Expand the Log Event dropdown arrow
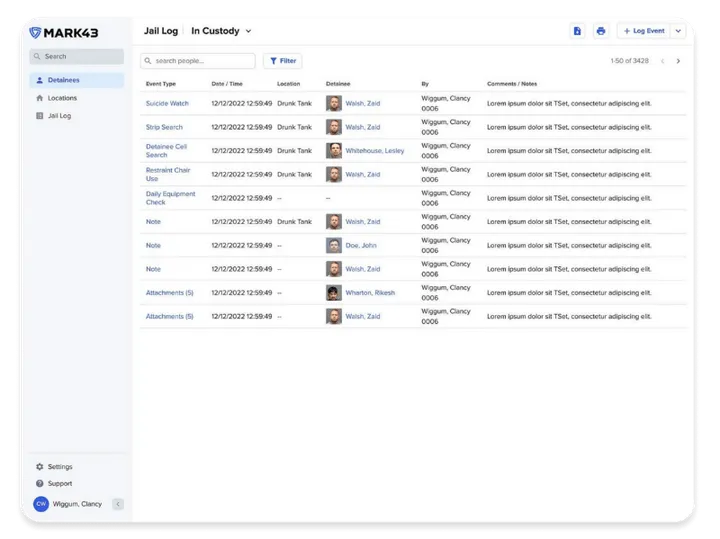720x539 pixels. tap(678, 31)
